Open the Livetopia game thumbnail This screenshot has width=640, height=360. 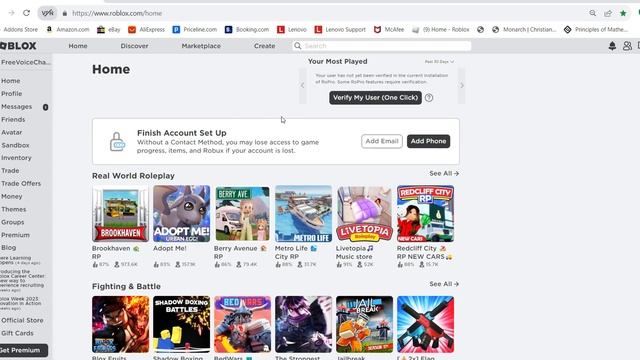pyautogui.click(x=364, y=214)
